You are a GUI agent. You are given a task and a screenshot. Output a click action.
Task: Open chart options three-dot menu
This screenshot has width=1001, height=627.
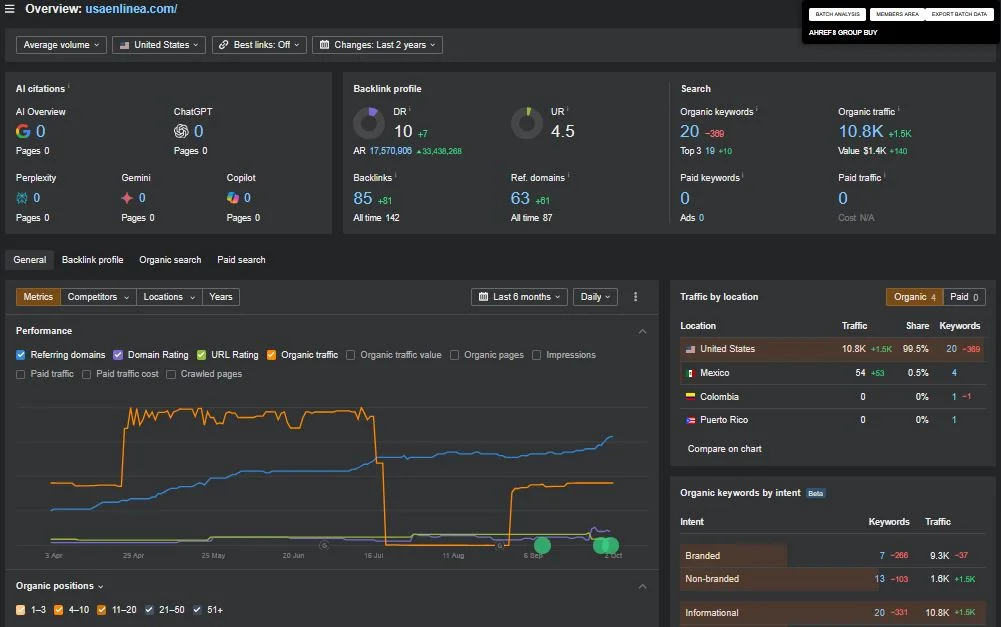tap(635, 297)
